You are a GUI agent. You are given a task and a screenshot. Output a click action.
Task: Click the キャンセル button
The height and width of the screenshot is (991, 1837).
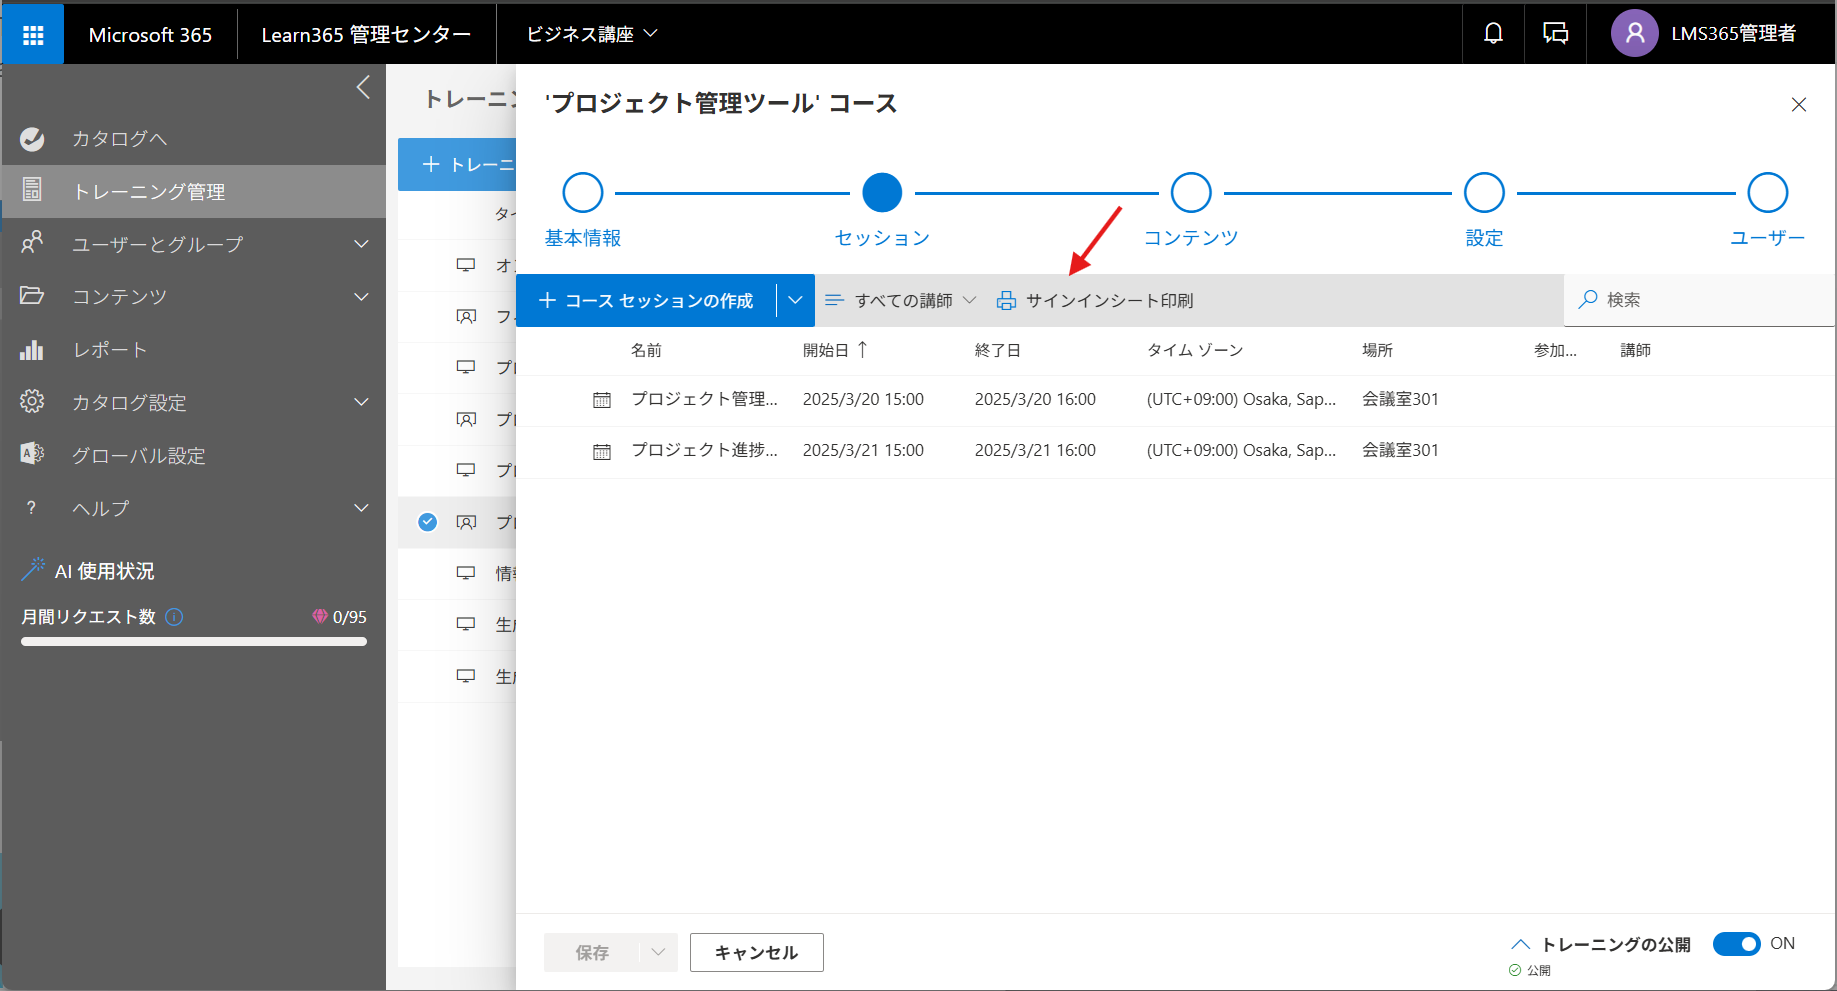[757, 952]
